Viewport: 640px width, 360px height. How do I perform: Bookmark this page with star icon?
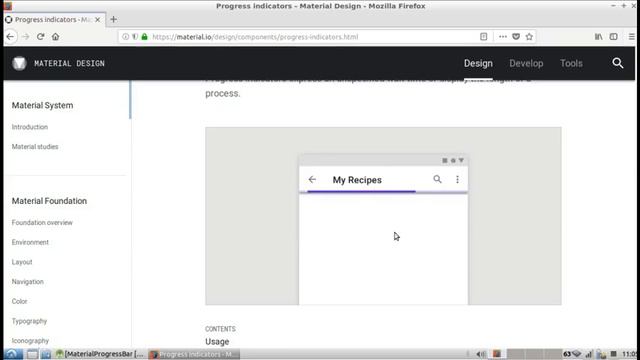529,37
